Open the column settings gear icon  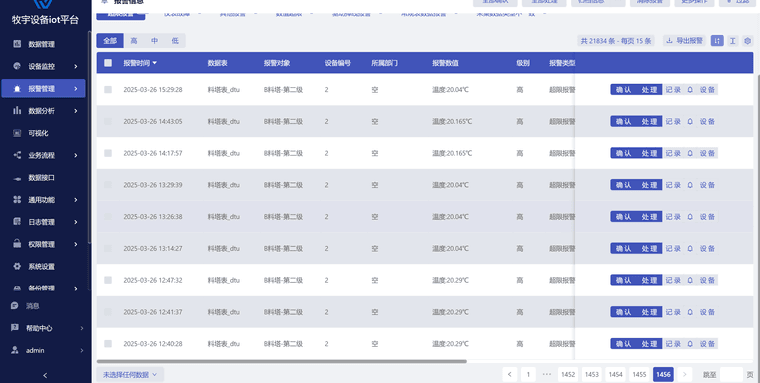tap(747, 41)
